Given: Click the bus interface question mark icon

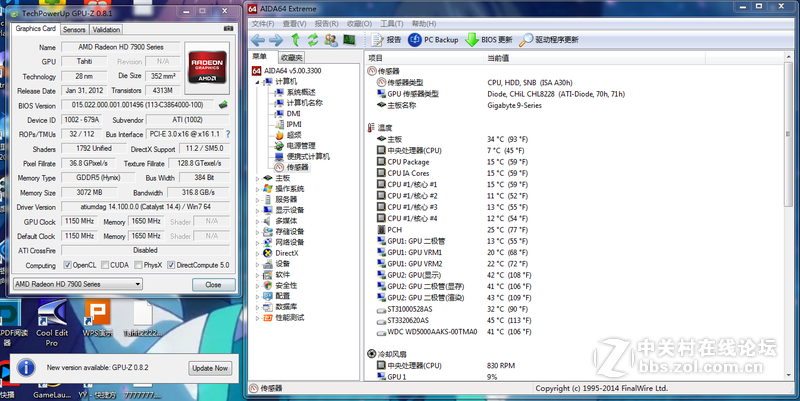Looking at the screenshot, I should 228,134.
